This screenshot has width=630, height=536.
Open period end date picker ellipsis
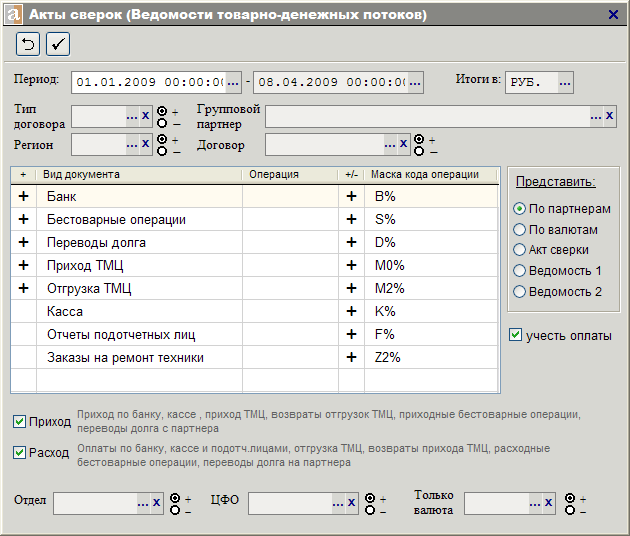click(x=415, y=83)
